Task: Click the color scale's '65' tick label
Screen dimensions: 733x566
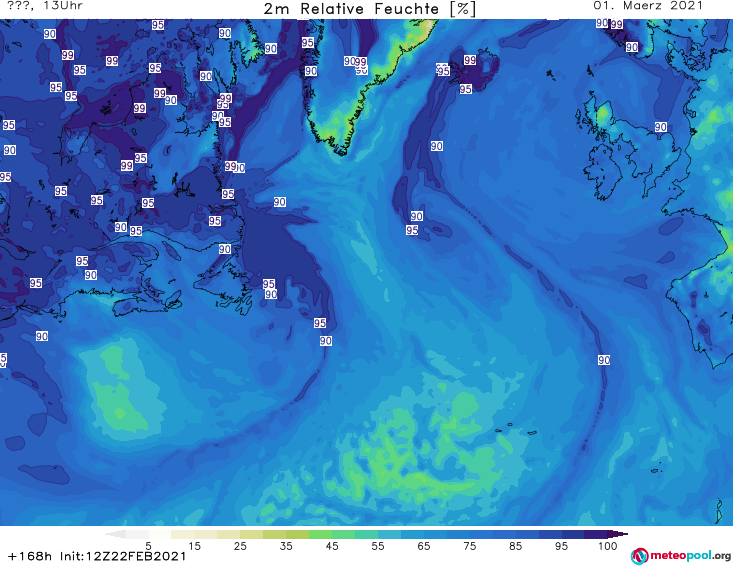Action: (x=424, y=546)
